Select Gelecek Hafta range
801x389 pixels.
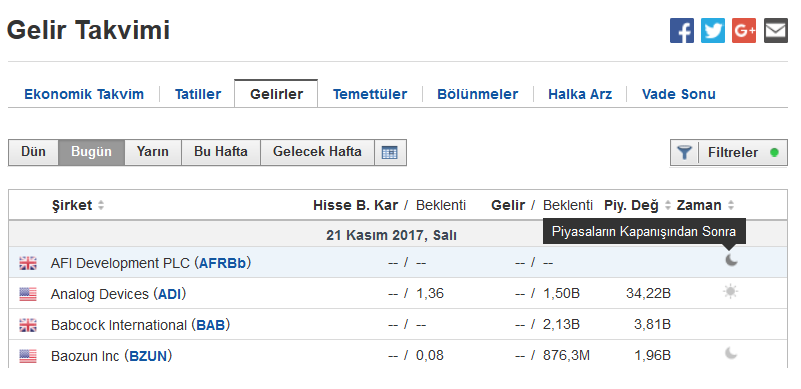(x=317, y=152)
